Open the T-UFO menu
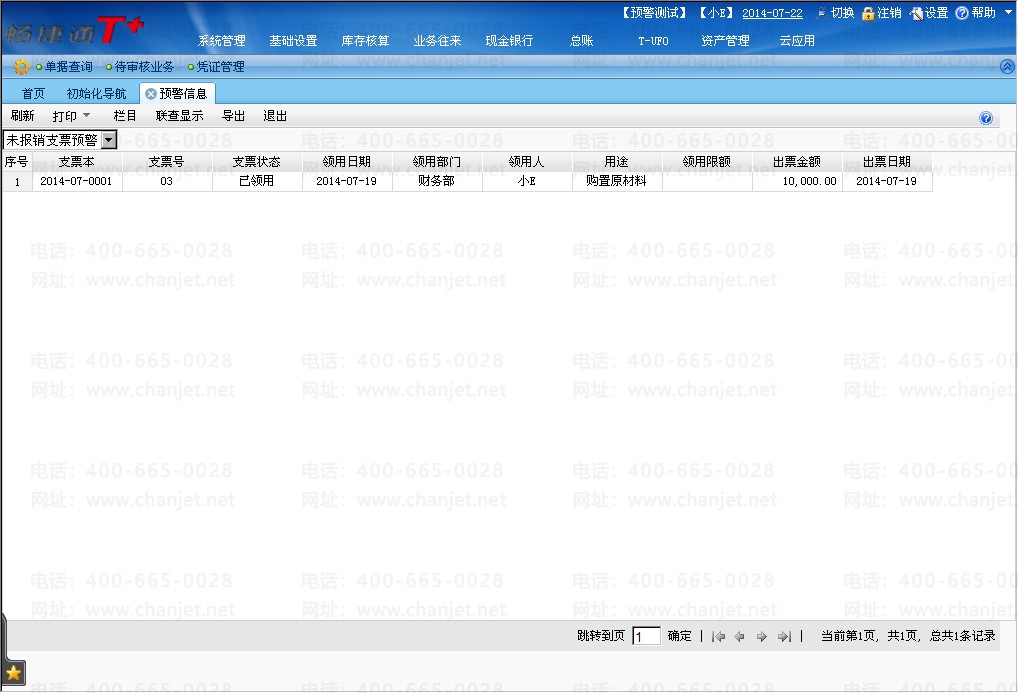Screen dimensions: 1018x693 pyautogui.click(x=653, y=40)
